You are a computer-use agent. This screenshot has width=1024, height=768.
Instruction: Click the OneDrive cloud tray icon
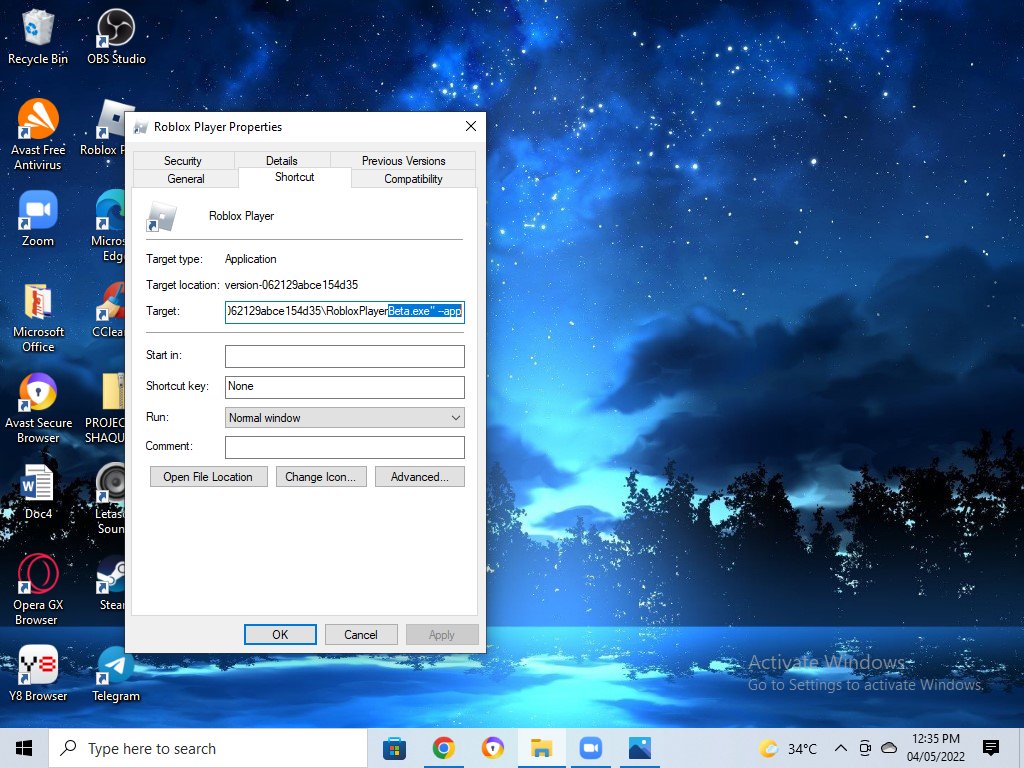coord(889,748)
